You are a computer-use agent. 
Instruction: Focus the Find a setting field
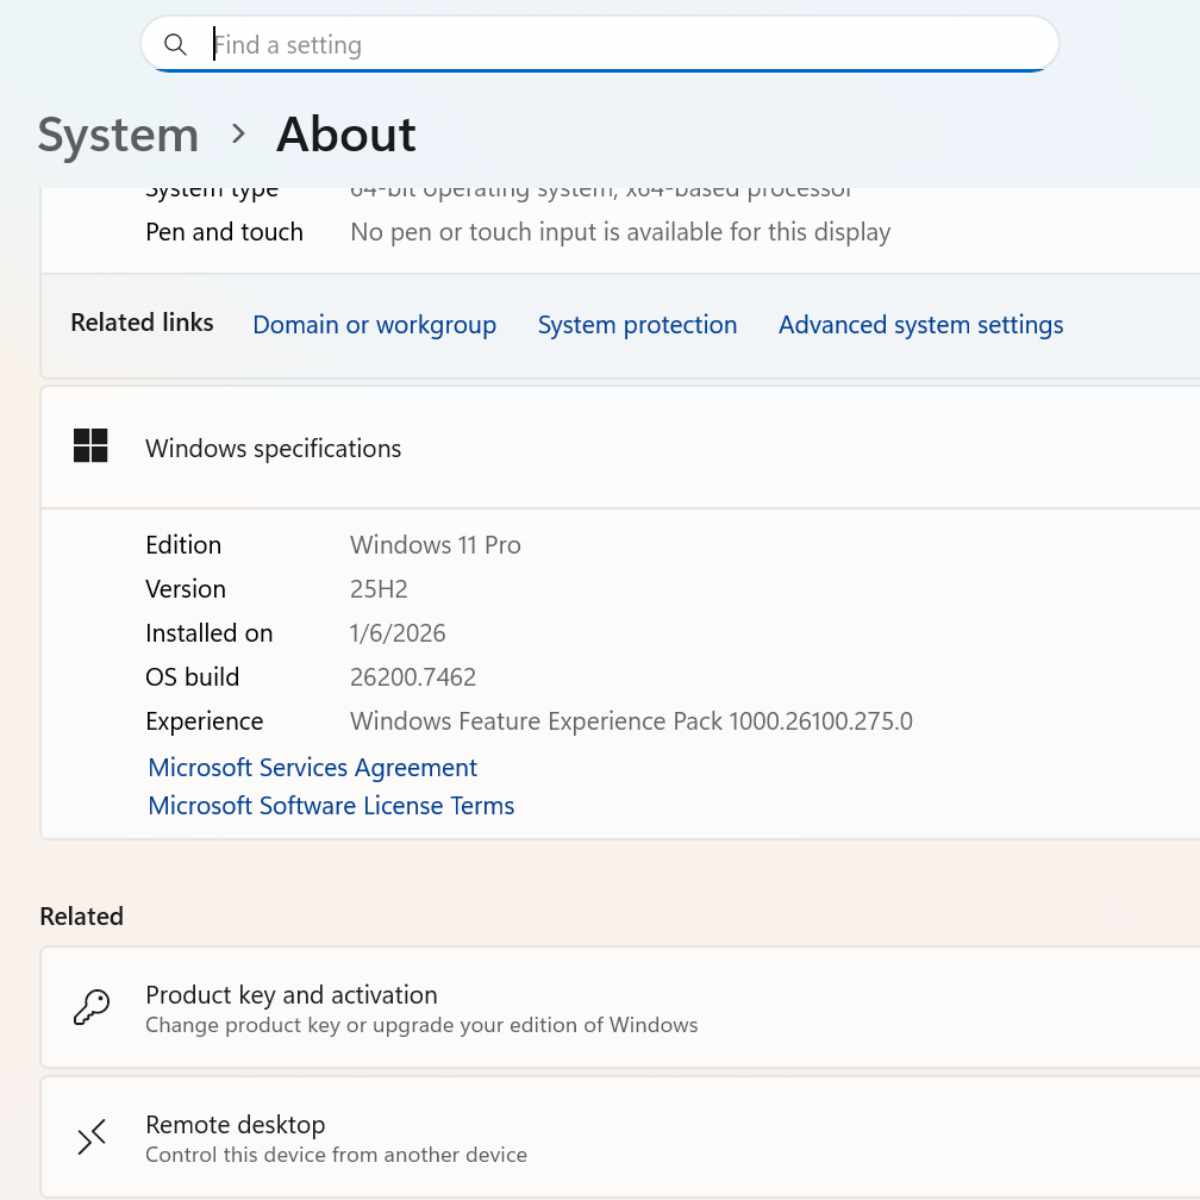coord(600,45)
